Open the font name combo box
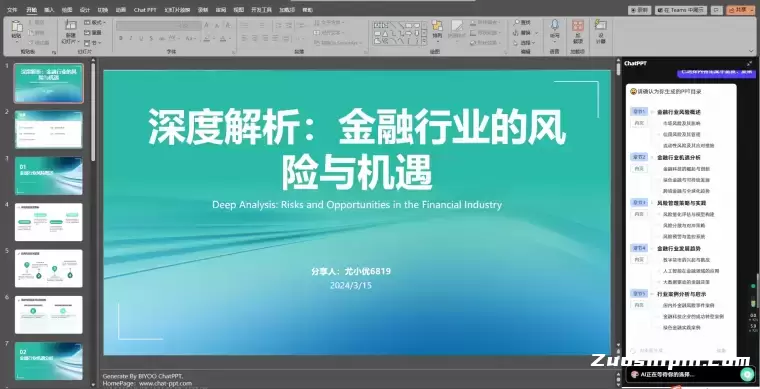The height and width of the screenshot is (389, 760). (x=150, y=26)
